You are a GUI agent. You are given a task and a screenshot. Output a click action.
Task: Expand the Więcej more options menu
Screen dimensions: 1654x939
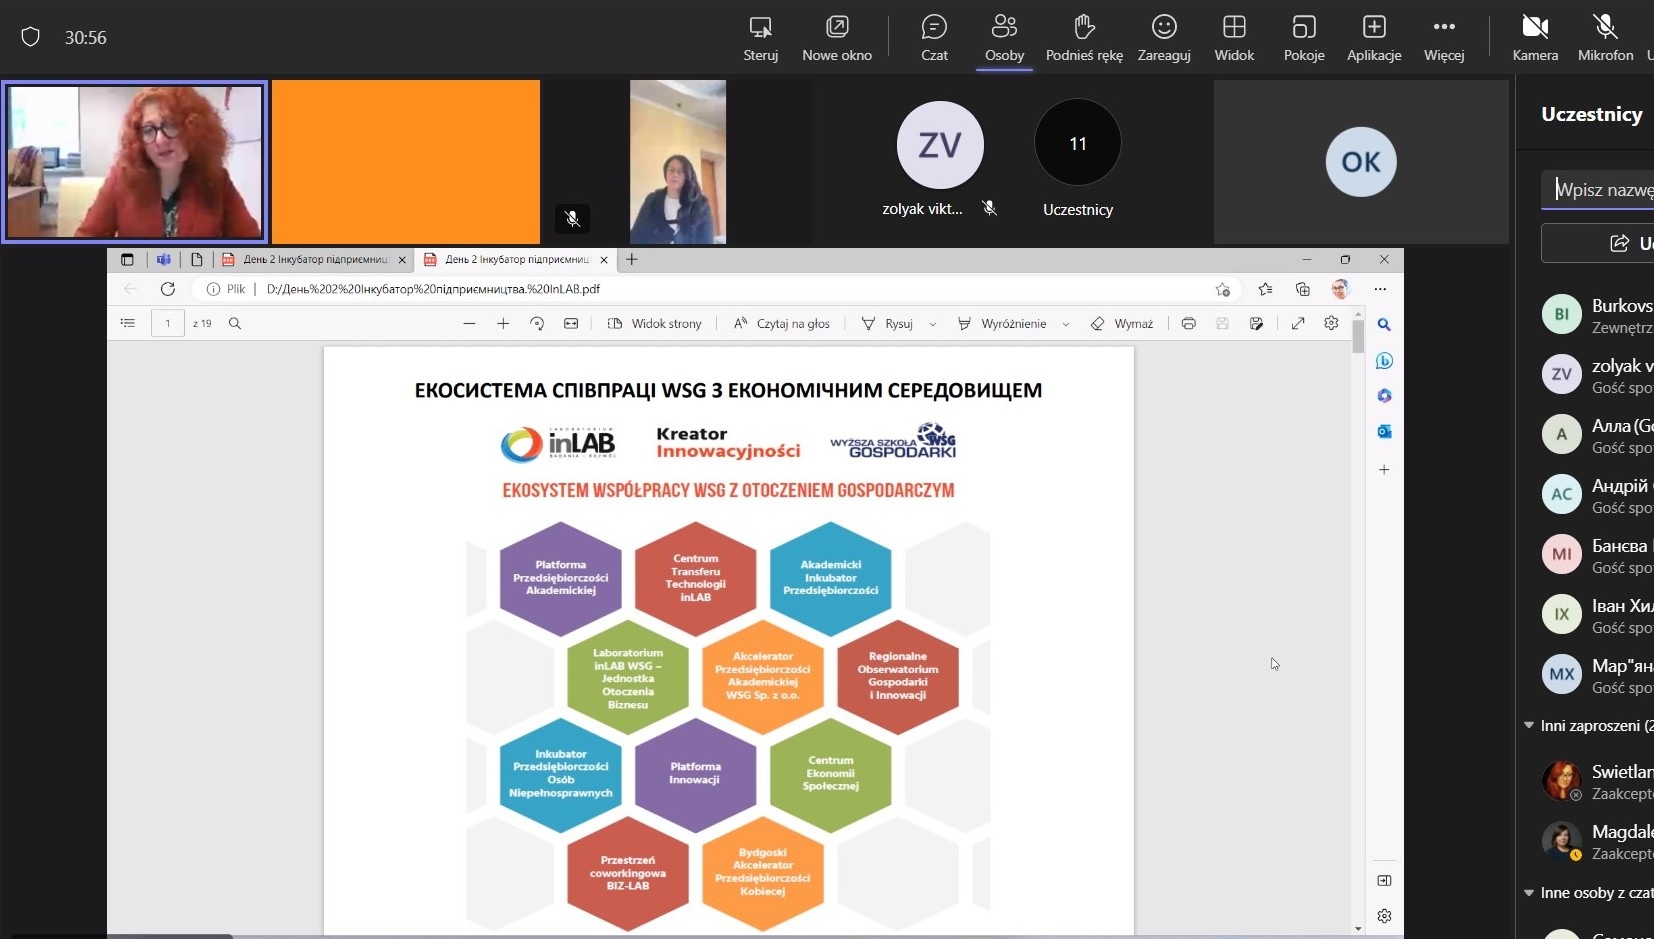coord(1444,38)
